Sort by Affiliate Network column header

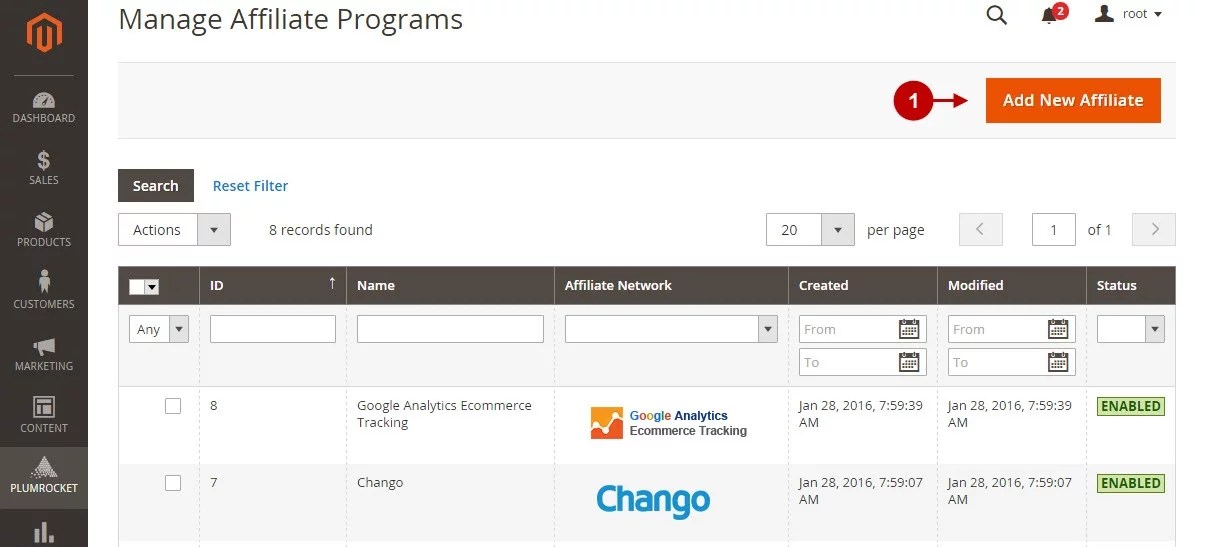618,285
